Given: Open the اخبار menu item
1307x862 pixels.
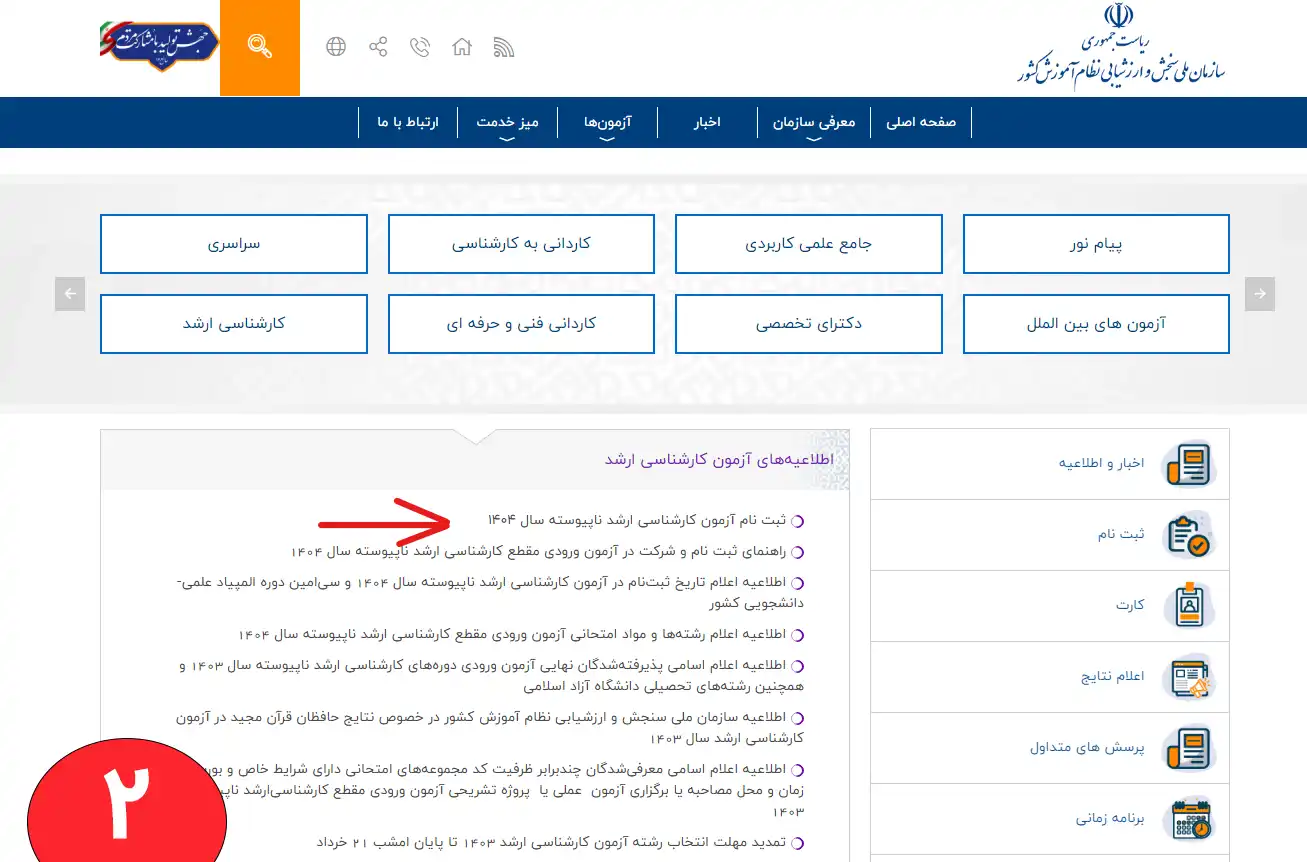Looking at the screenshot, I should 708,122.
